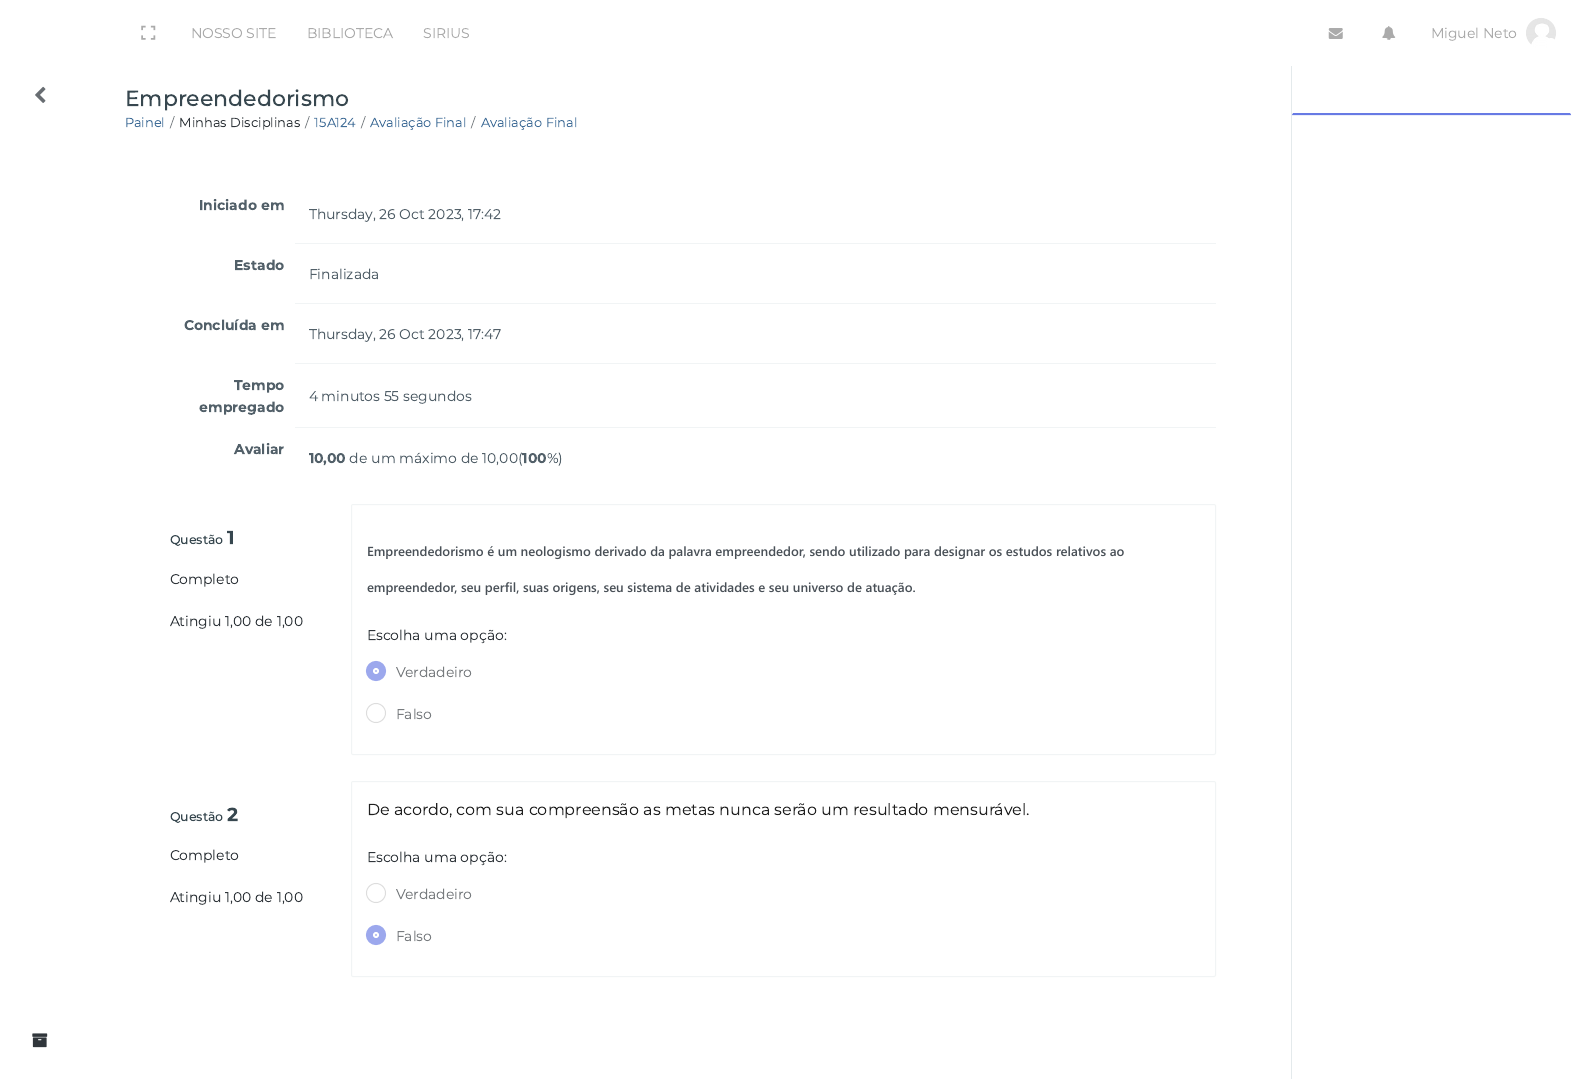The image size is (1572, 1079).
Task: Go to Painel breadcrumb link
Action: pos(144,122)
